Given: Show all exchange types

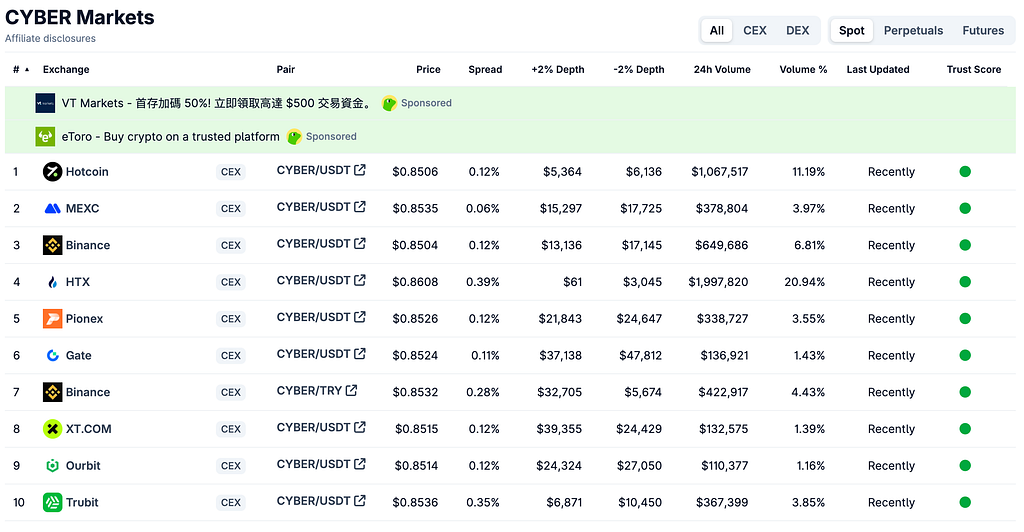Looking at the screenshot, I should 716,31.
